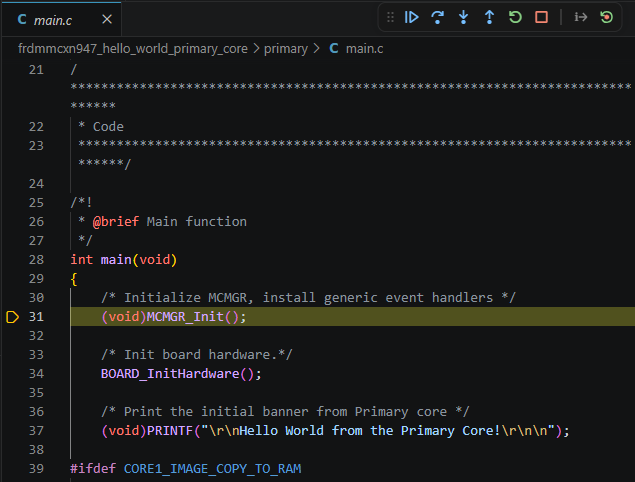Click line number 28
635x482 pixels.
[x=36, y=260]
